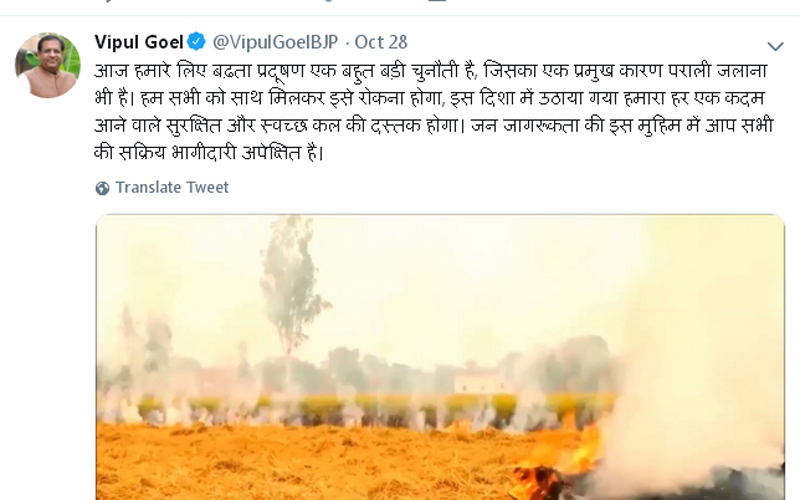The width and height of the screenshot is (800, 500).
Task: Click the globe icon before Translate Tweet
Action: pos(103,188)
